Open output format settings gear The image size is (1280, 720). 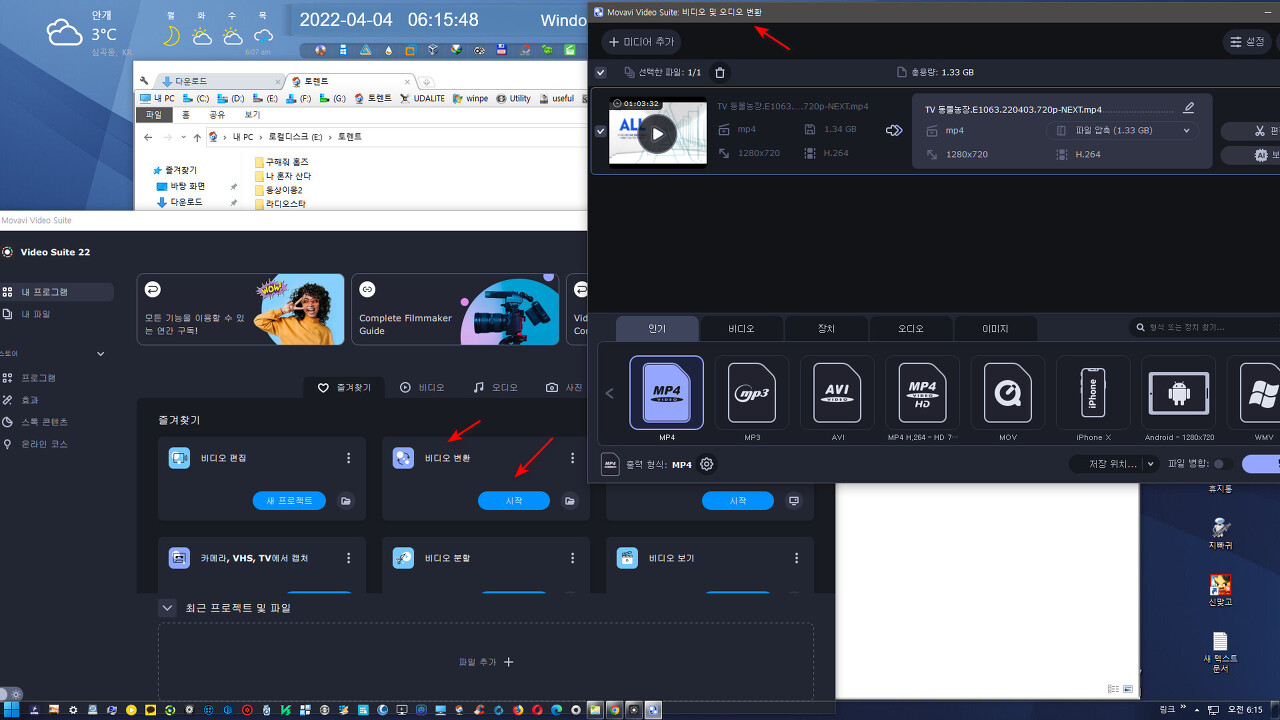(x=707, y=464)
